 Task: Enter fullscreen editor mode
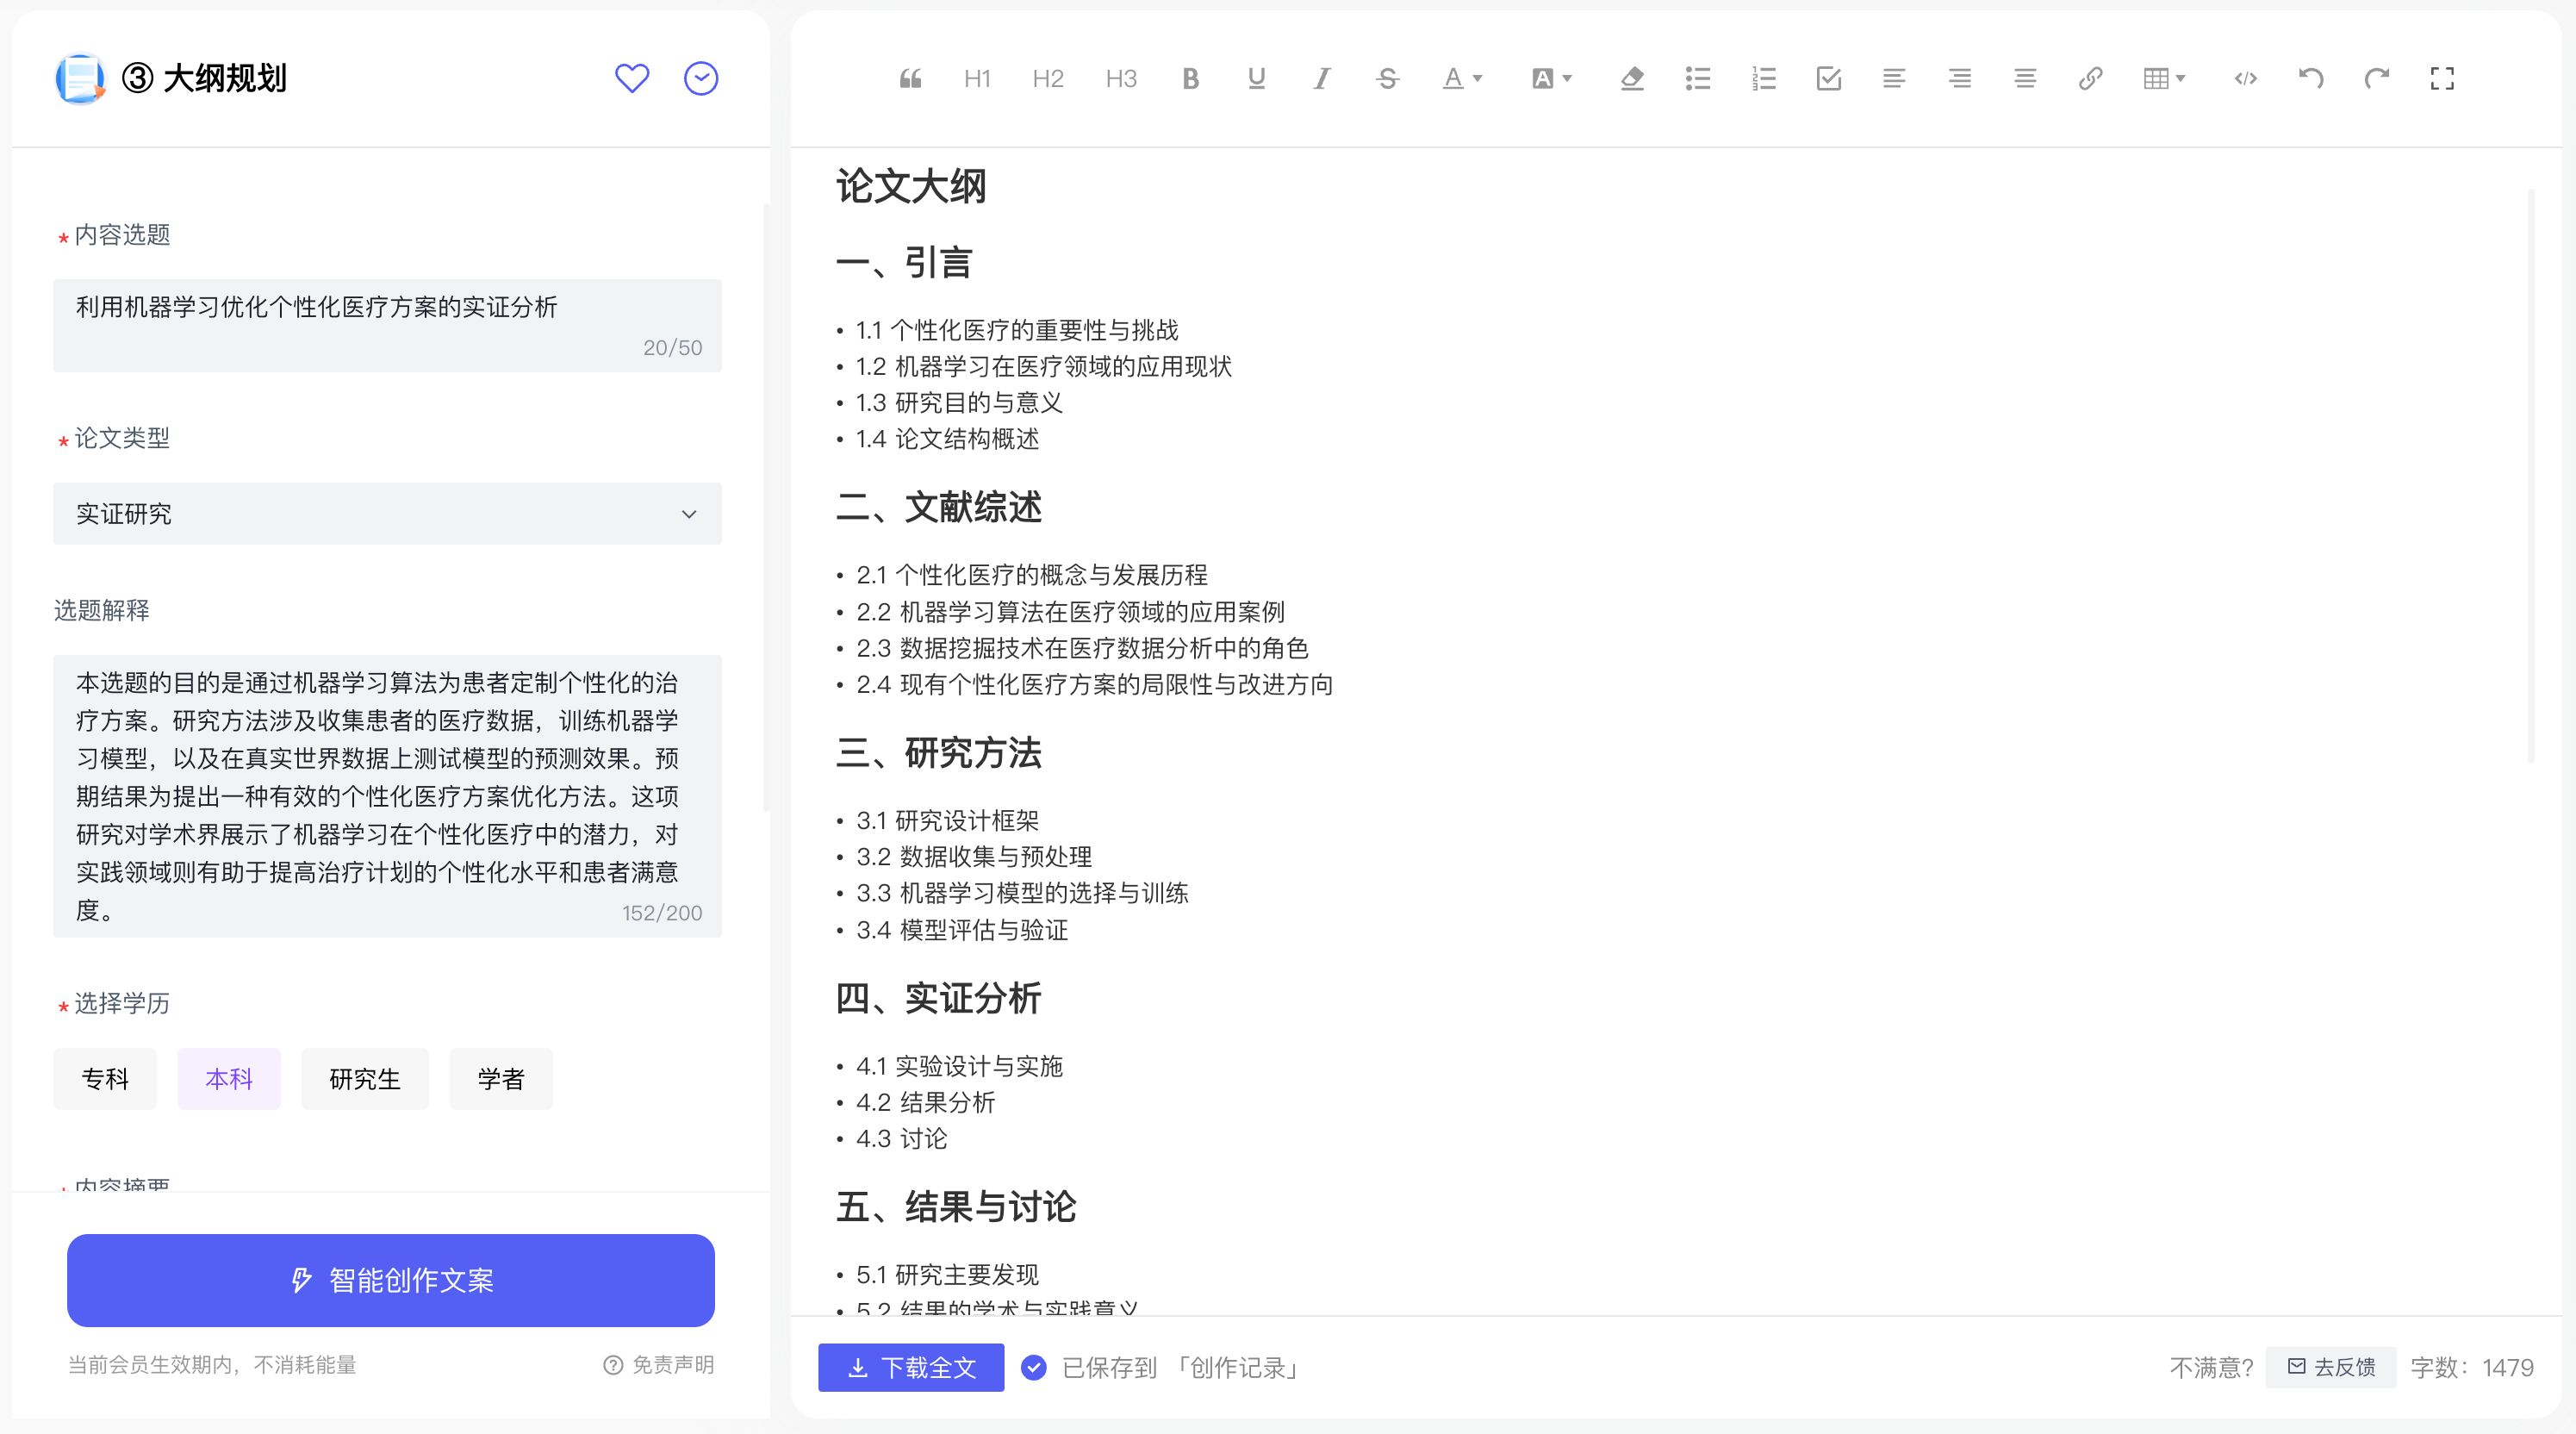click(x=2442, y=79)
